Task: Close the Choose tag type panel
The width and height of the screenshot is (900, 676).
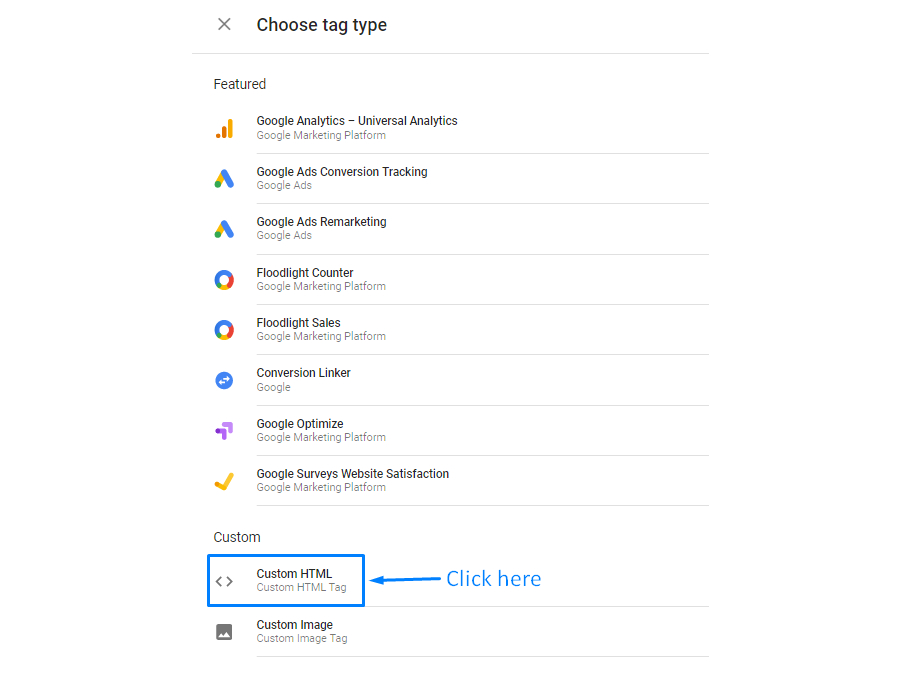Action: tap(224, 24)
